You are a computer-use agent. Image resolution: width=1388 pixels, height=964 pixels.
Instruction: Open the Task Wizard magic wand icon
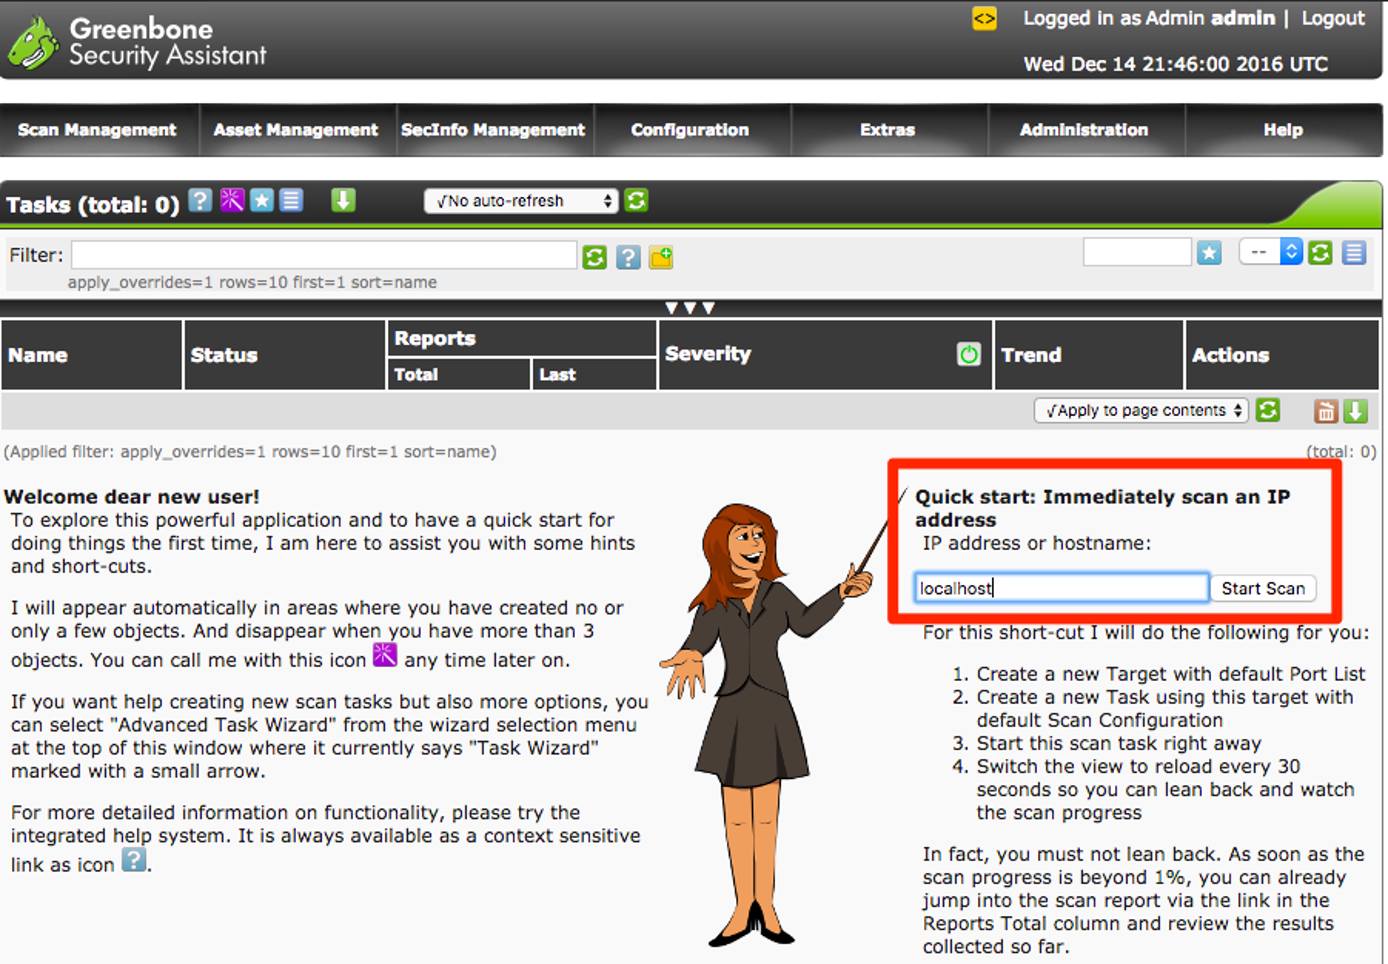point(232,200)
